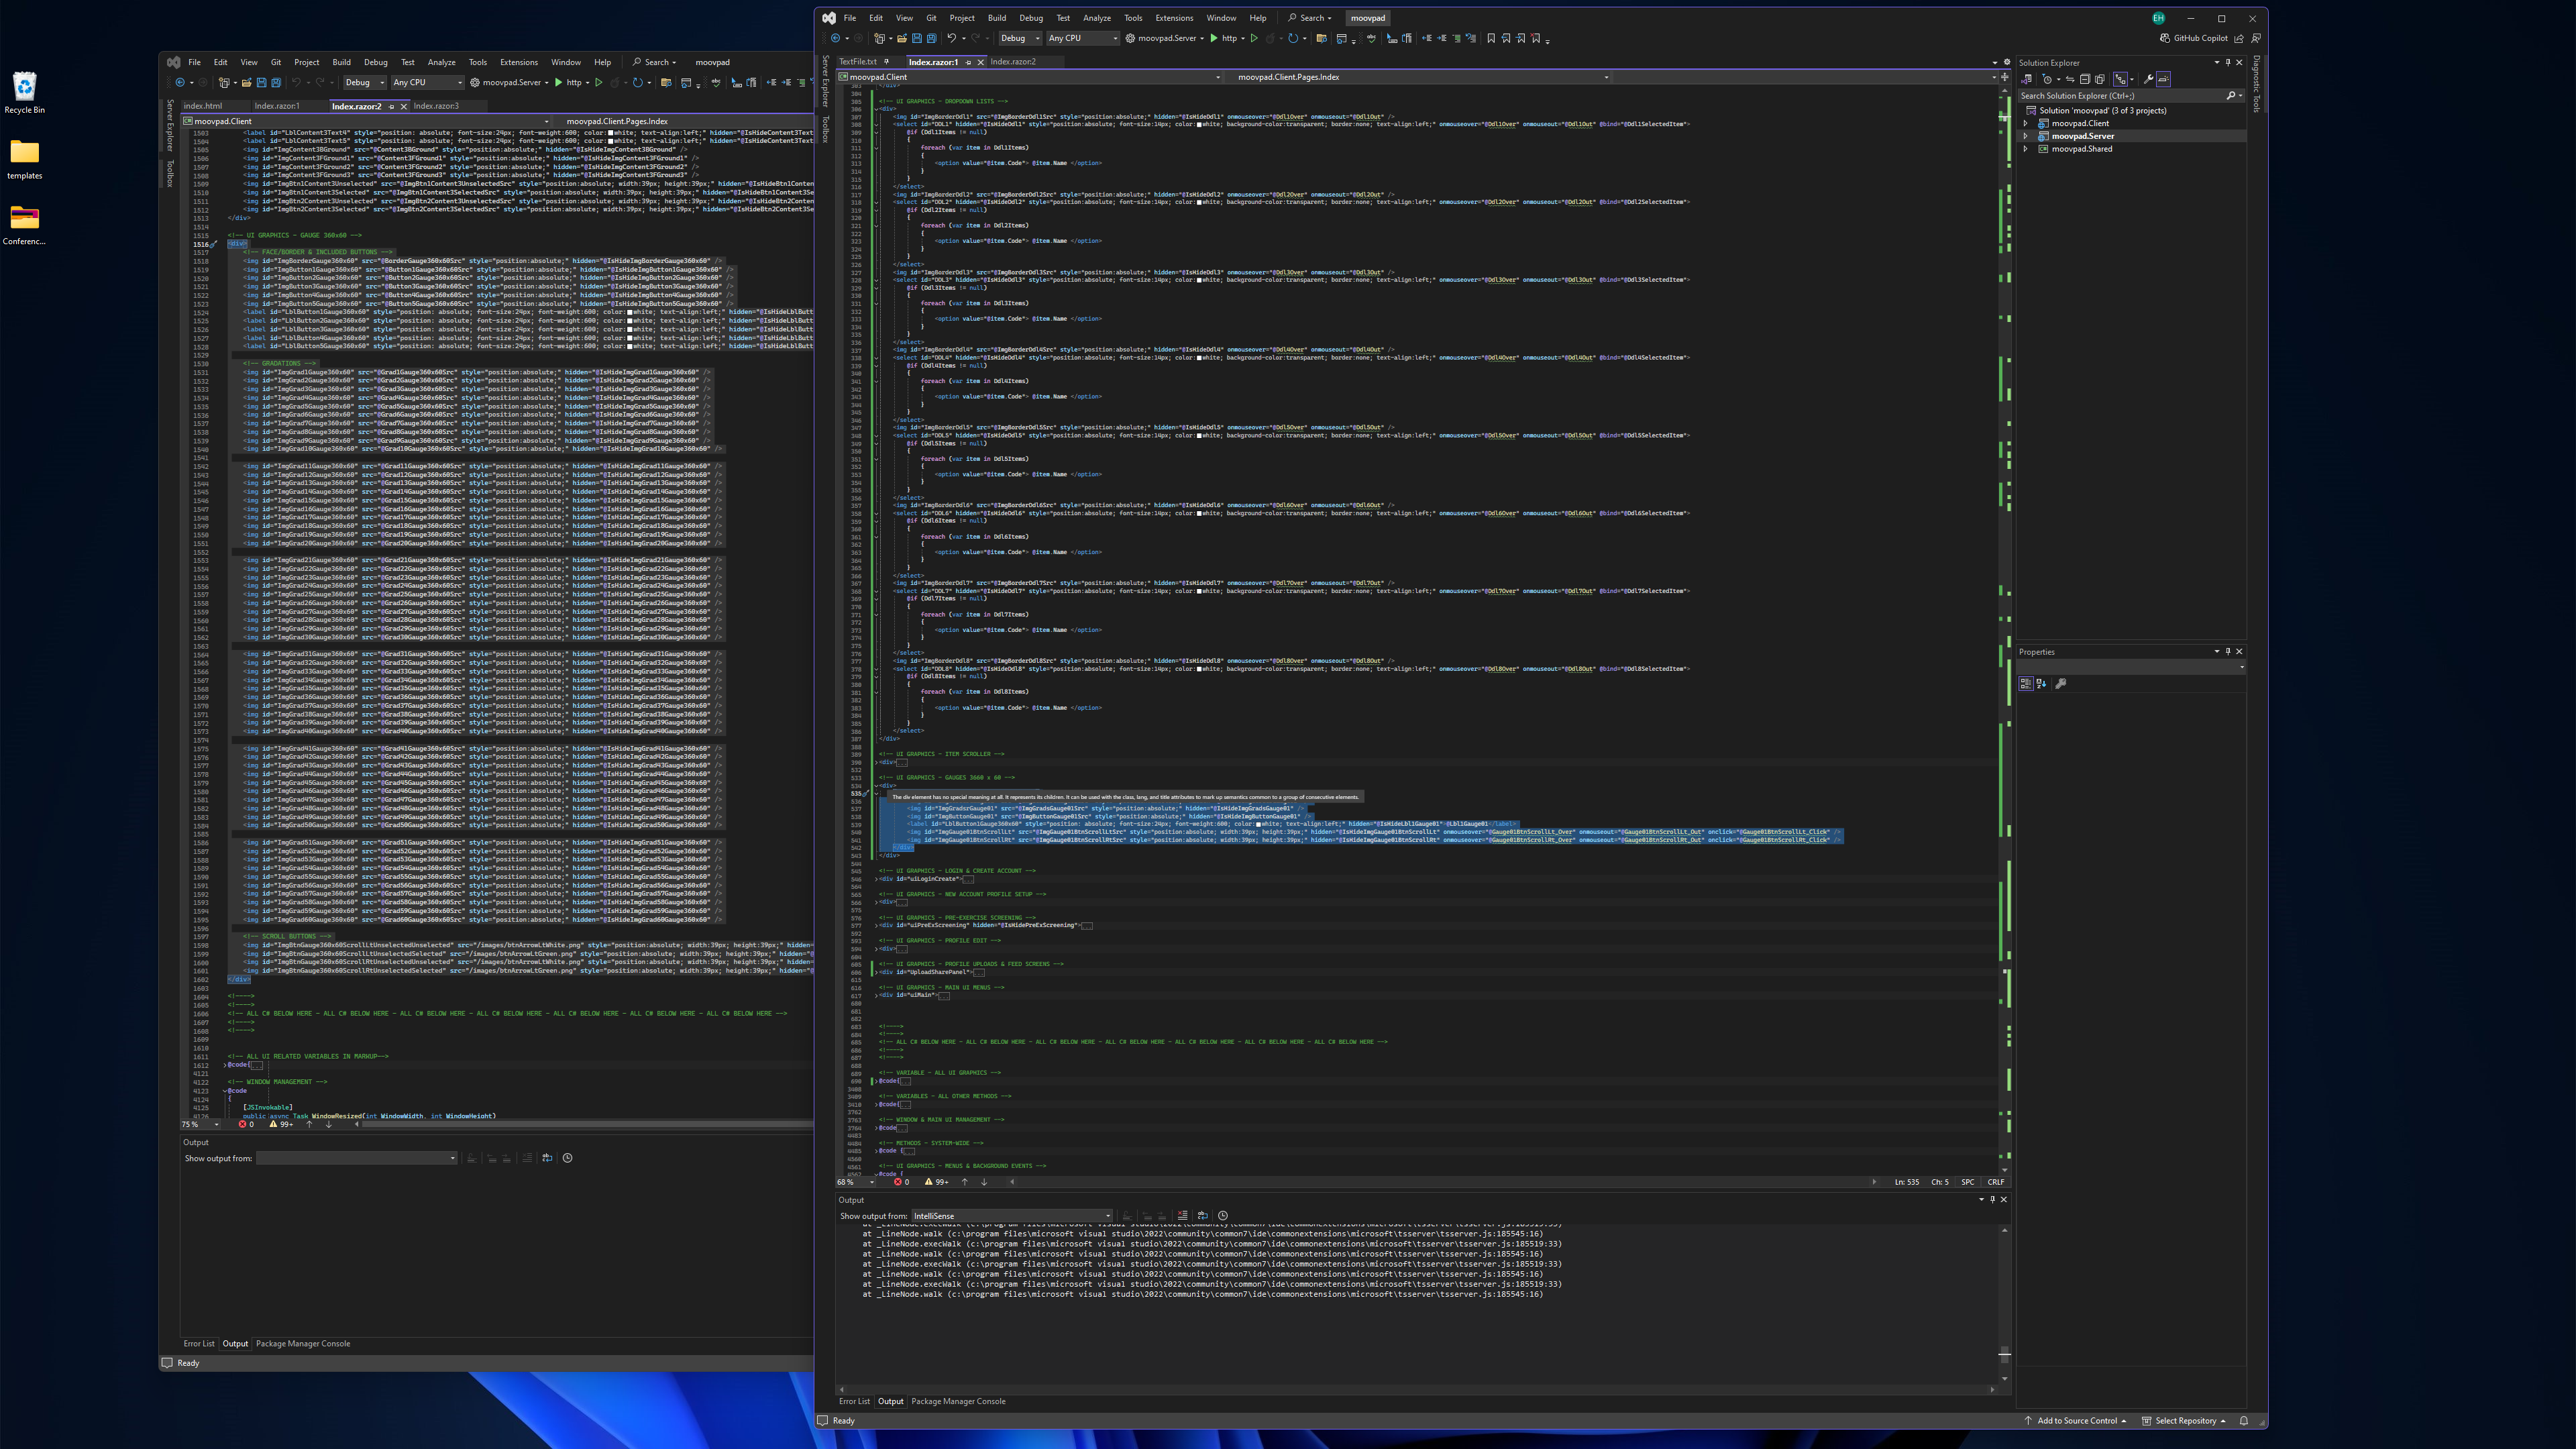Click the Open File folder icon in front window
The image size is (2576, 1449).
click(902, 38)
